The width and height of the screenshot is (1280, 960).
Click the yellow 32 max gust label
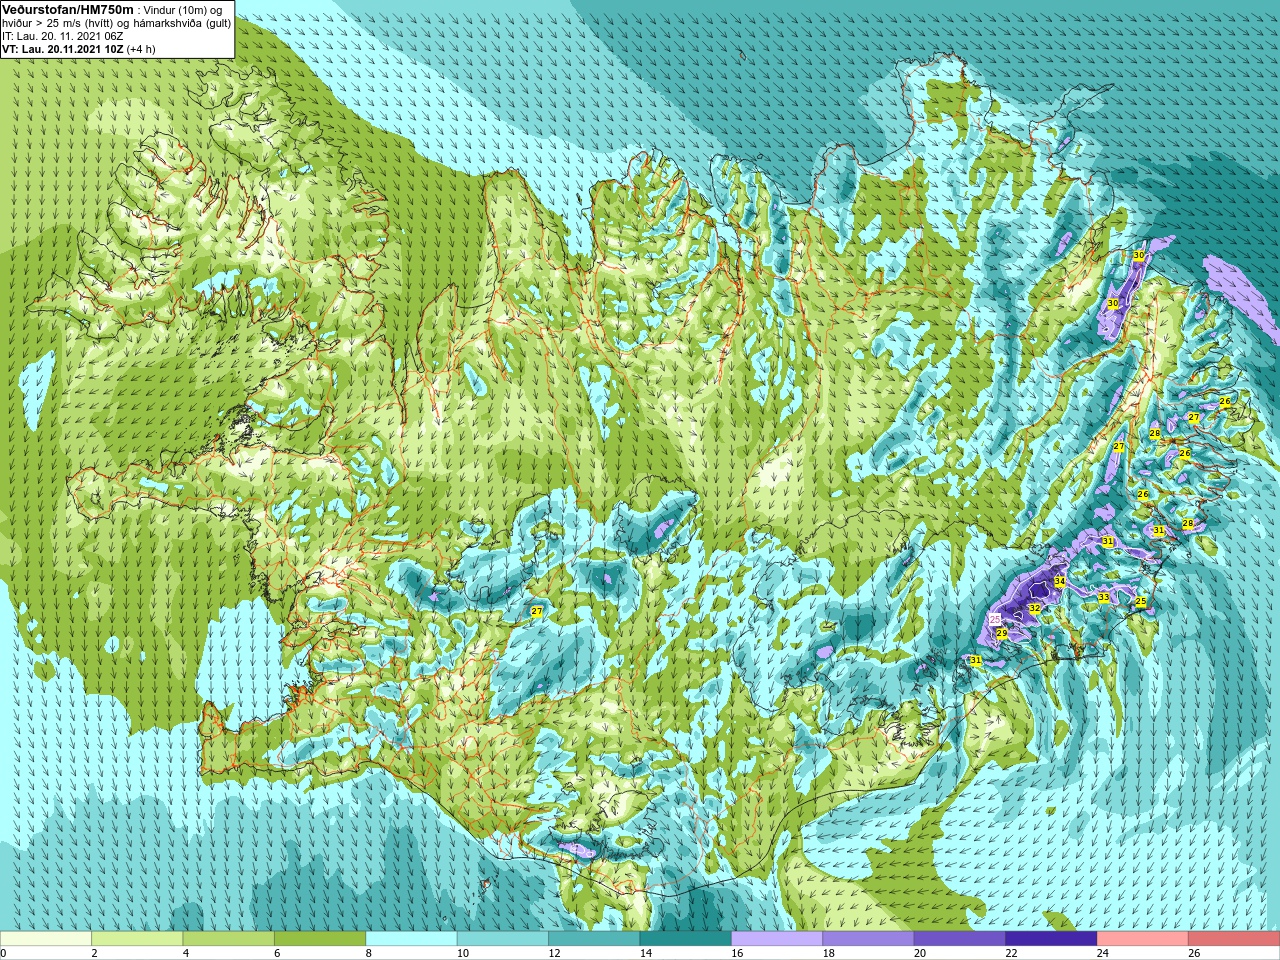(x=1034, y=608)
